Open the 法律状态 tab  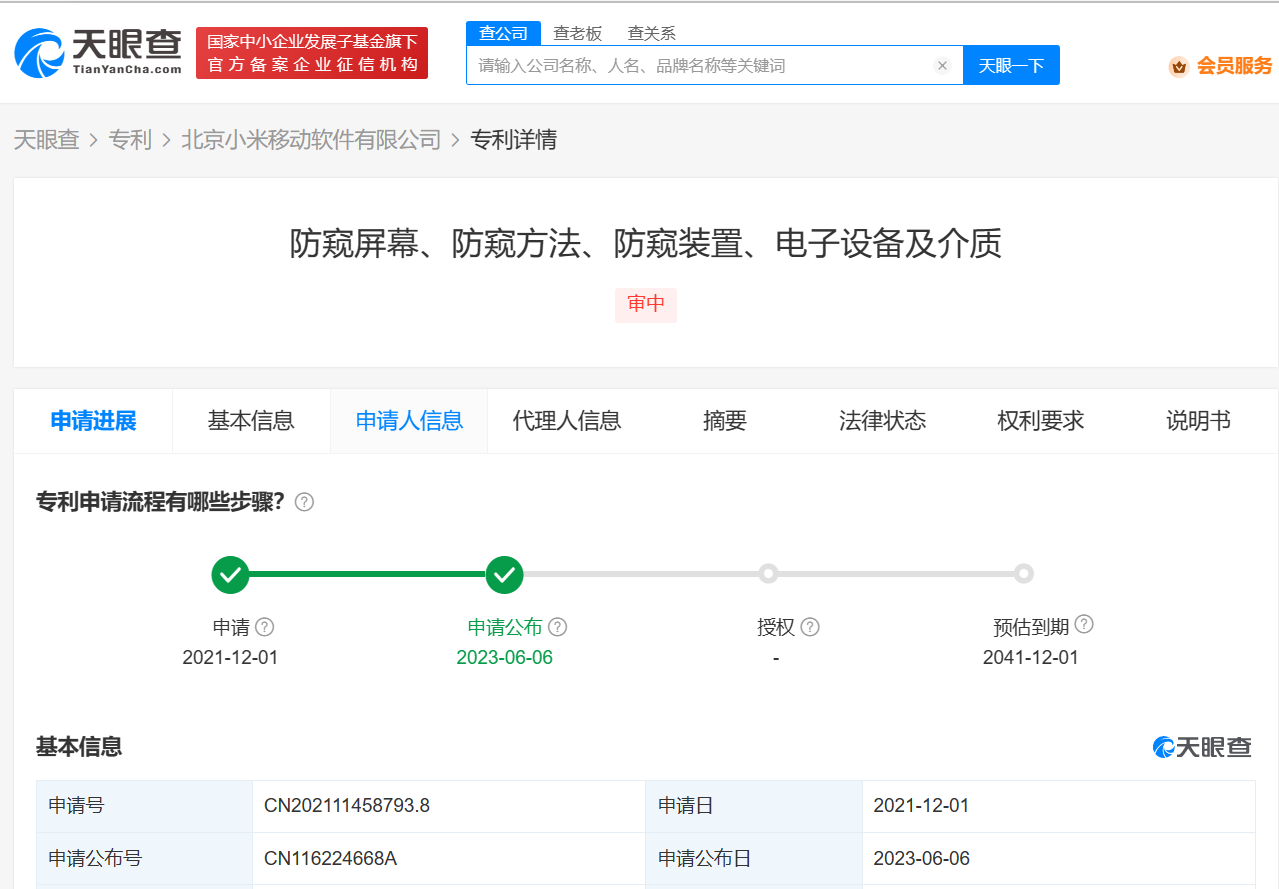click(882, 421)
